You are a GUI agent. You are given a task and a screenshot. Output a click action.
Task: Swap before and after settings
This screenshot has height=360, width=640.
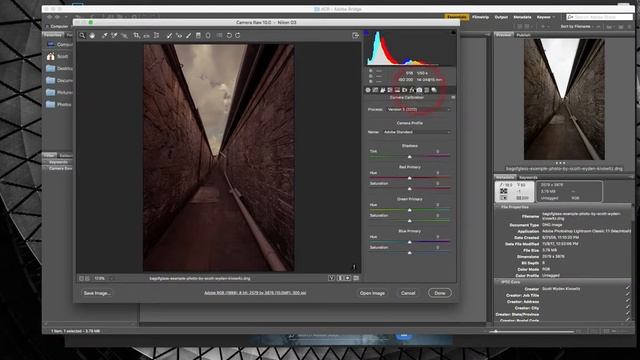[340, 278]
